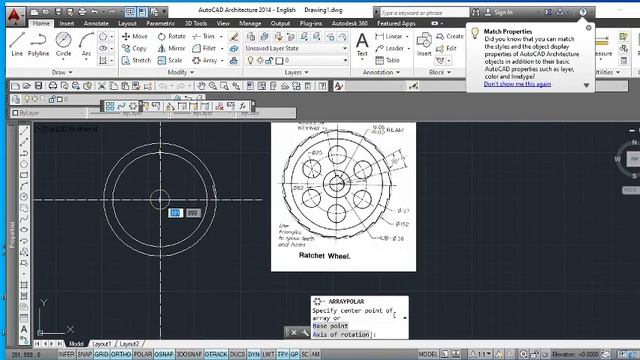Click the command line customize wrench icon
640x360 pixels.
pyautogui.click(x=305, y=333)
